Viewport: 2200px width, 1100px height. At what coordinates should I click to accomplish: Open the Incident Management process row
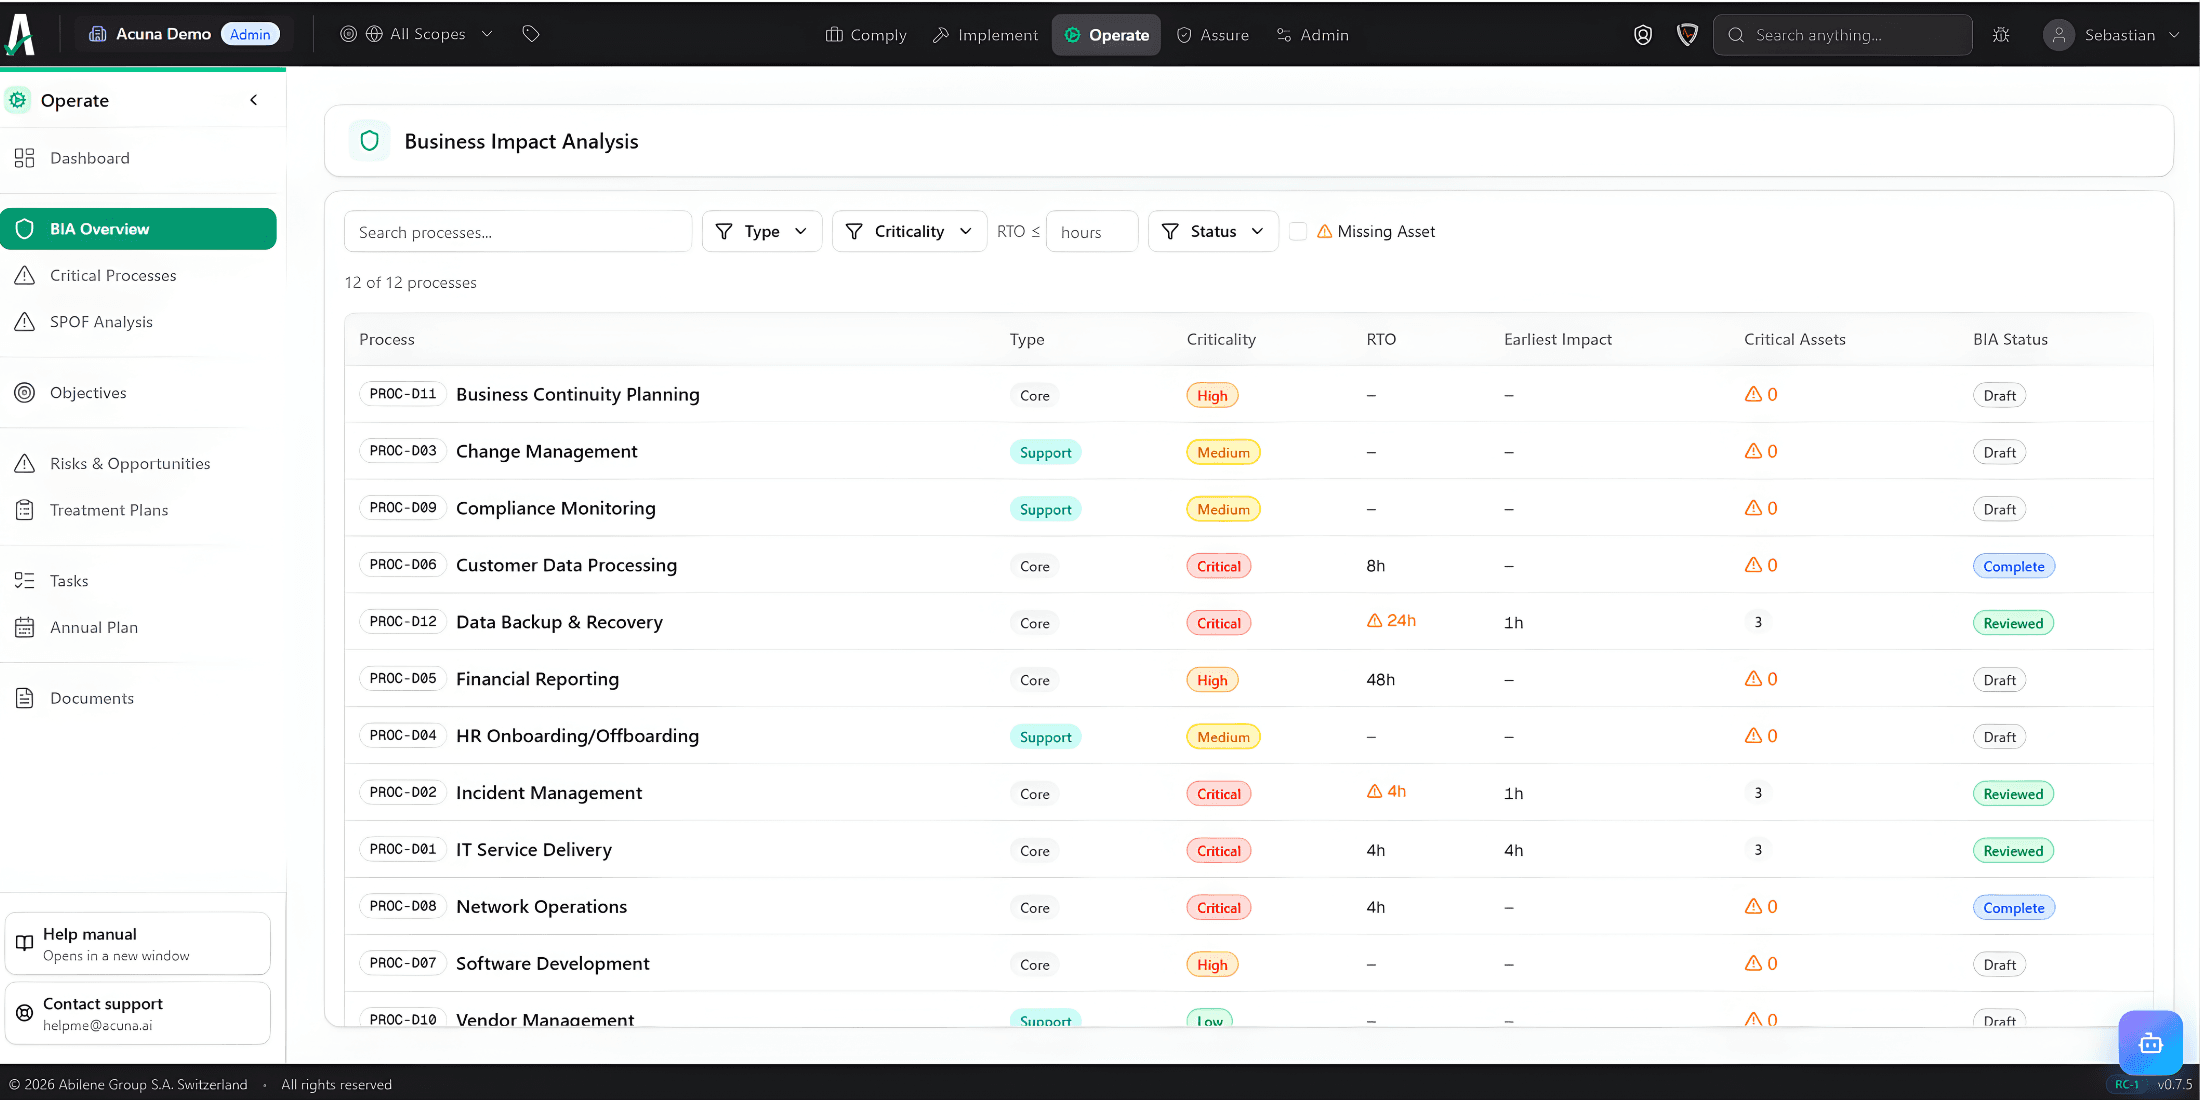coord(549,793)
